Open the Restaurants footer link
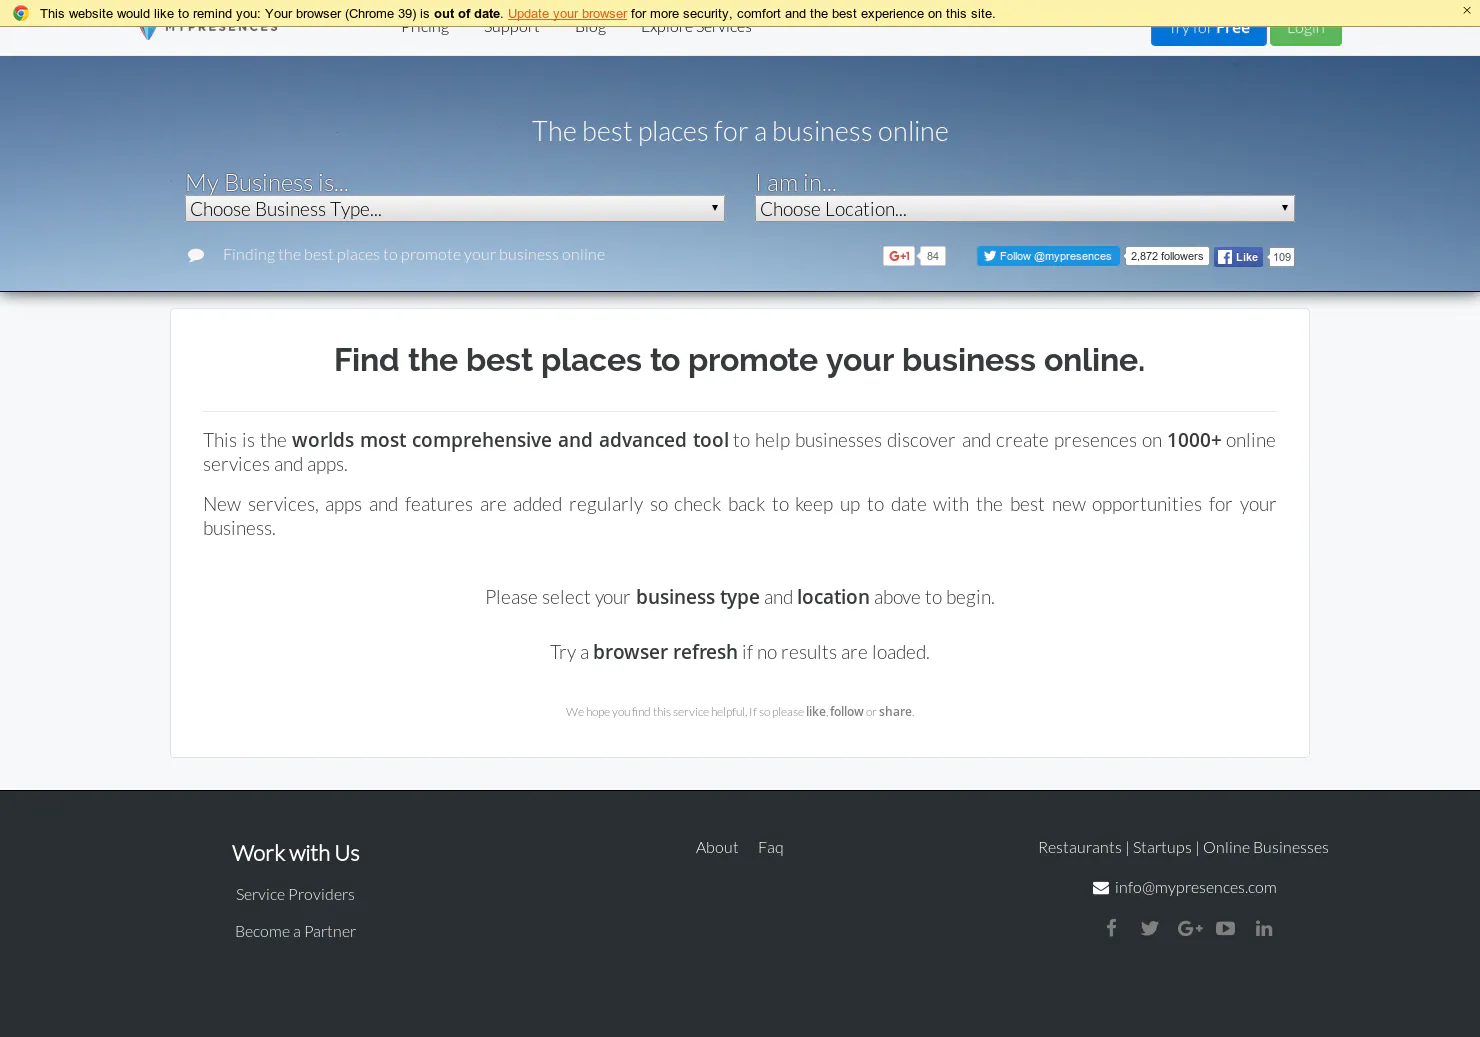1480x1037 pixels. (x=1080, y=848)
